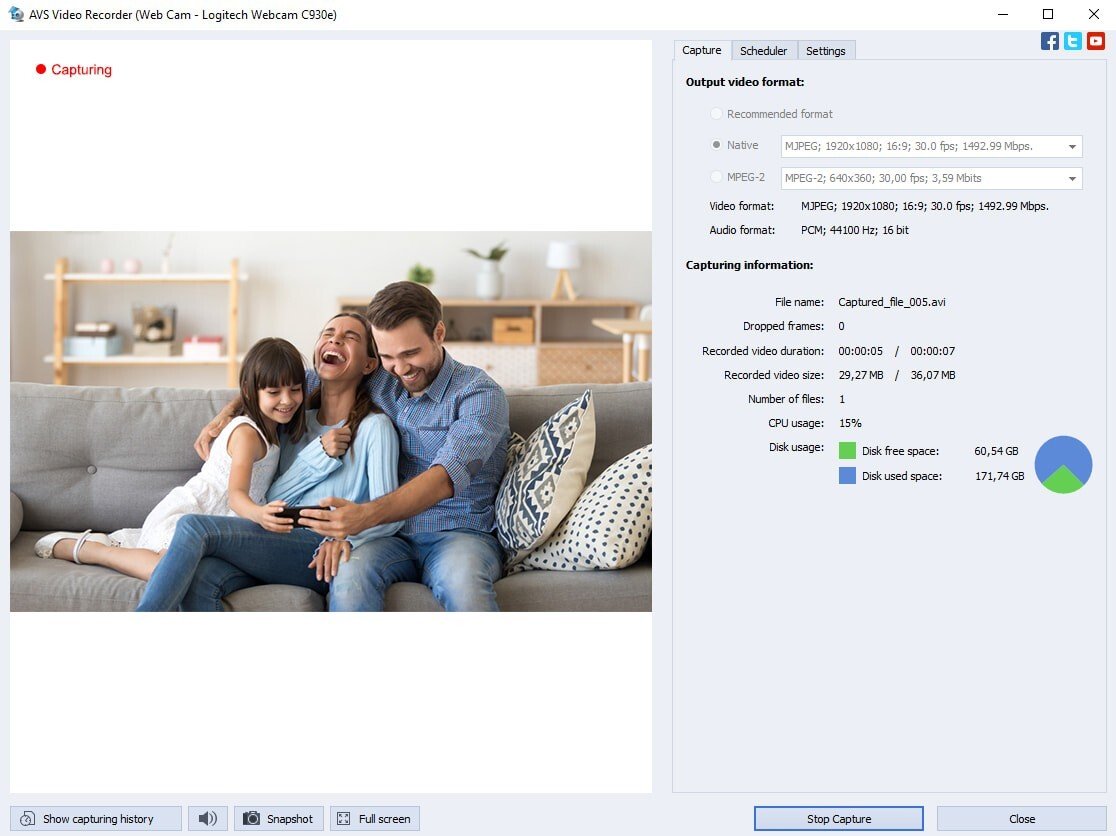Take a Snapshot of the webcam feed
1116x836 pixels.
tap(278, 818)
